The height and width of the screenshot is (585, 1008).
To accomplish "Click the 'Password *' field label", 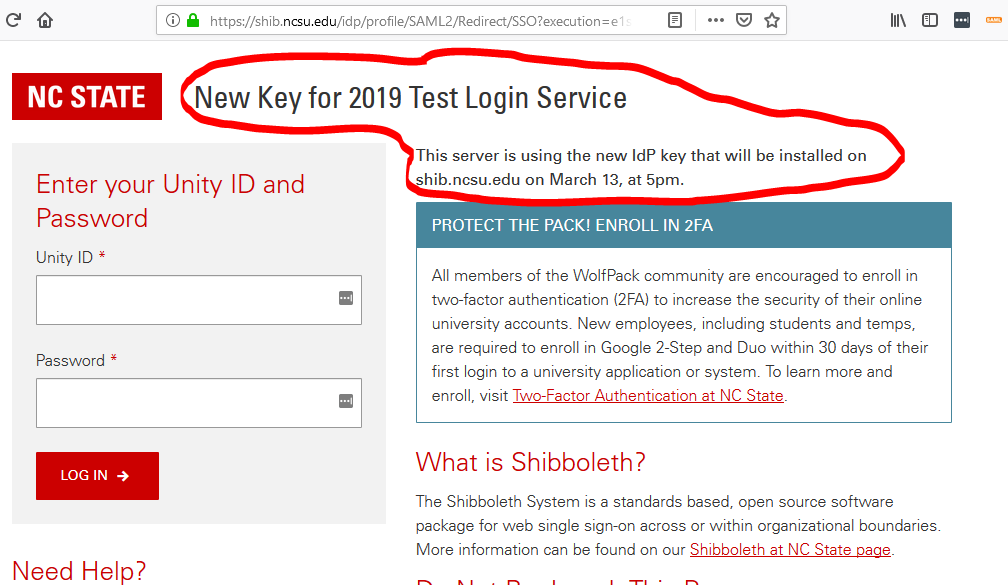I will 76,360.
